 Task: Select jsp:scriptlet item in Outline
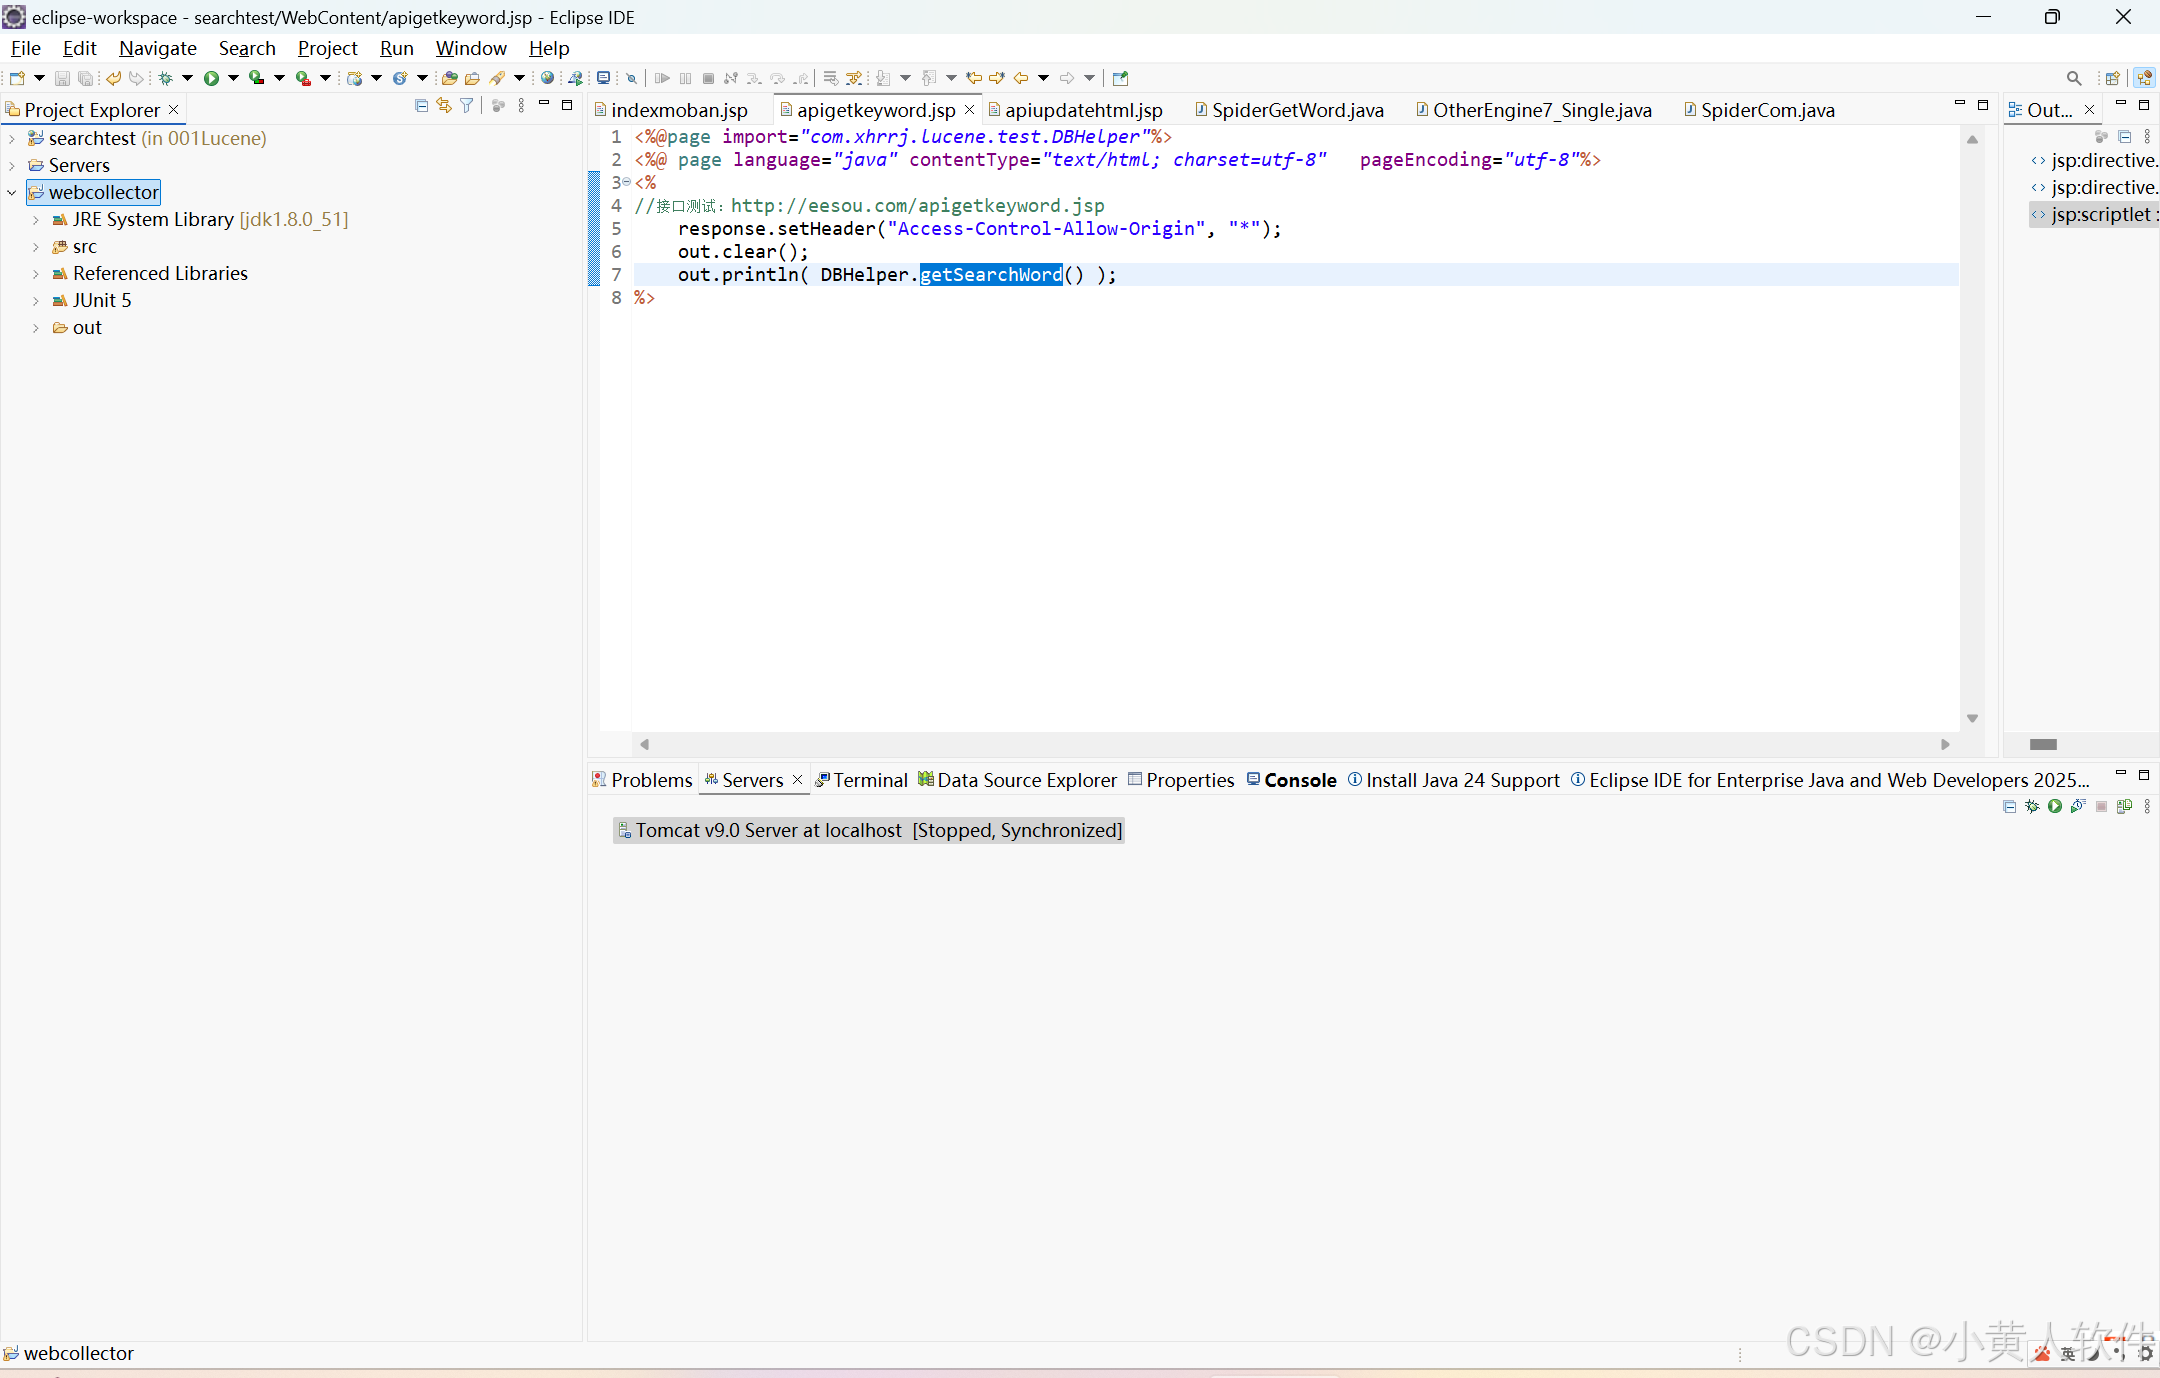point(2099,214)
